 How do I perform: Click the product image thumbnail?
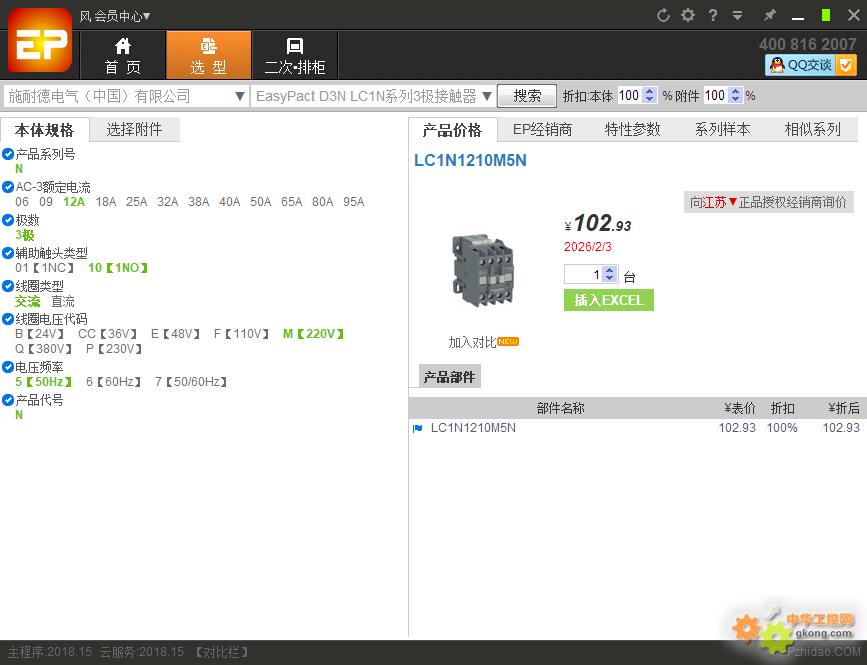tap(483, 268)
